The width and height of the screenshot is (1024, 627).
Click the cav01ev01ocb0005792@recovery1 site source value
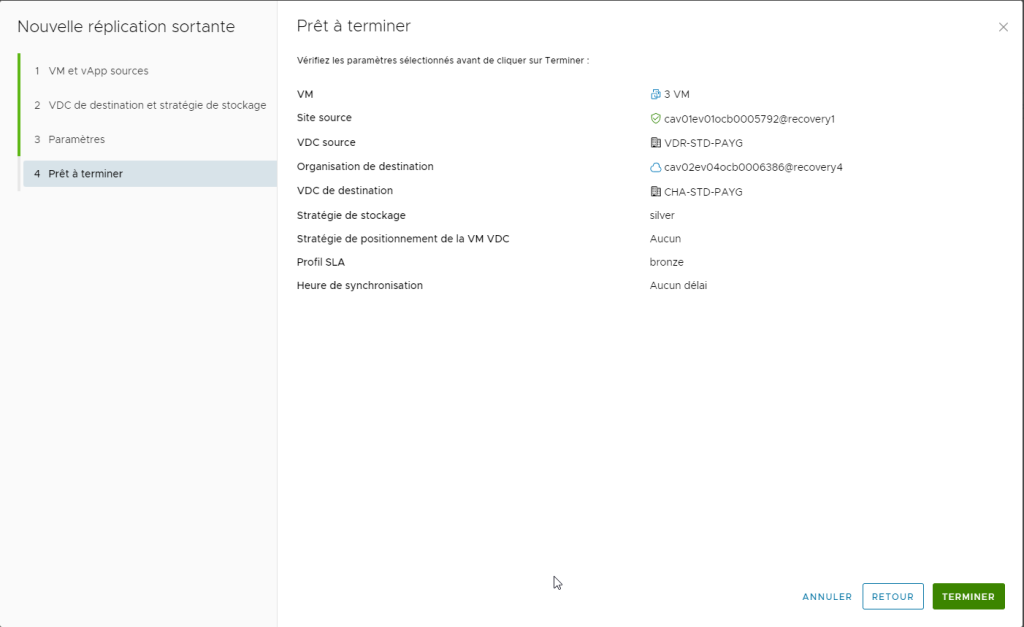749,119
